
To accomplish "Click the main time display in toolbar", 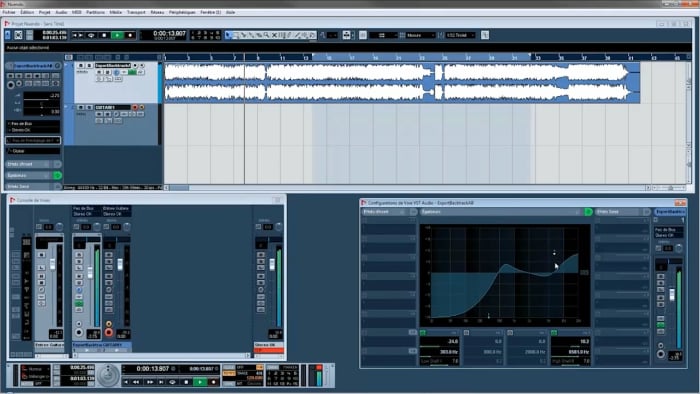I will pos(169,33).
